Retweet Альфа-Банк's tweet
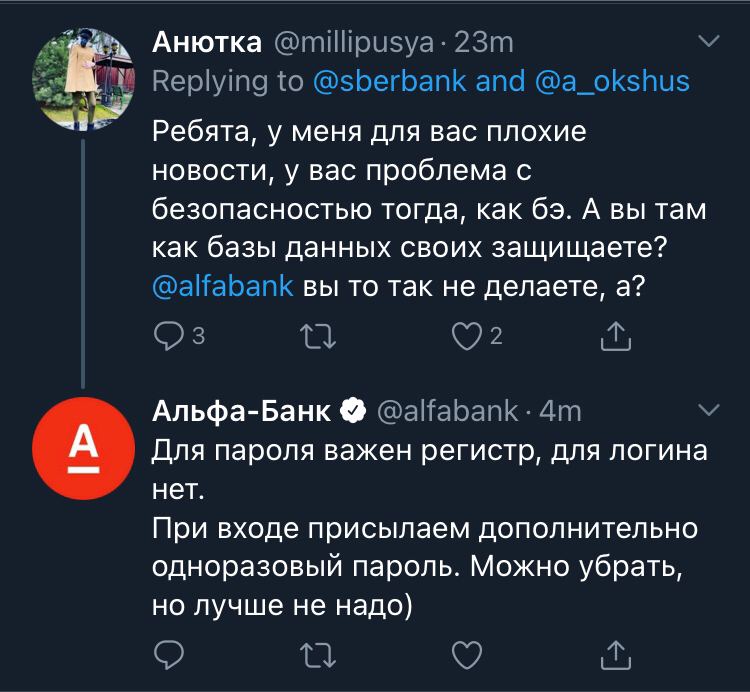This screenshot has width=750, height=692. coord(321,655)
